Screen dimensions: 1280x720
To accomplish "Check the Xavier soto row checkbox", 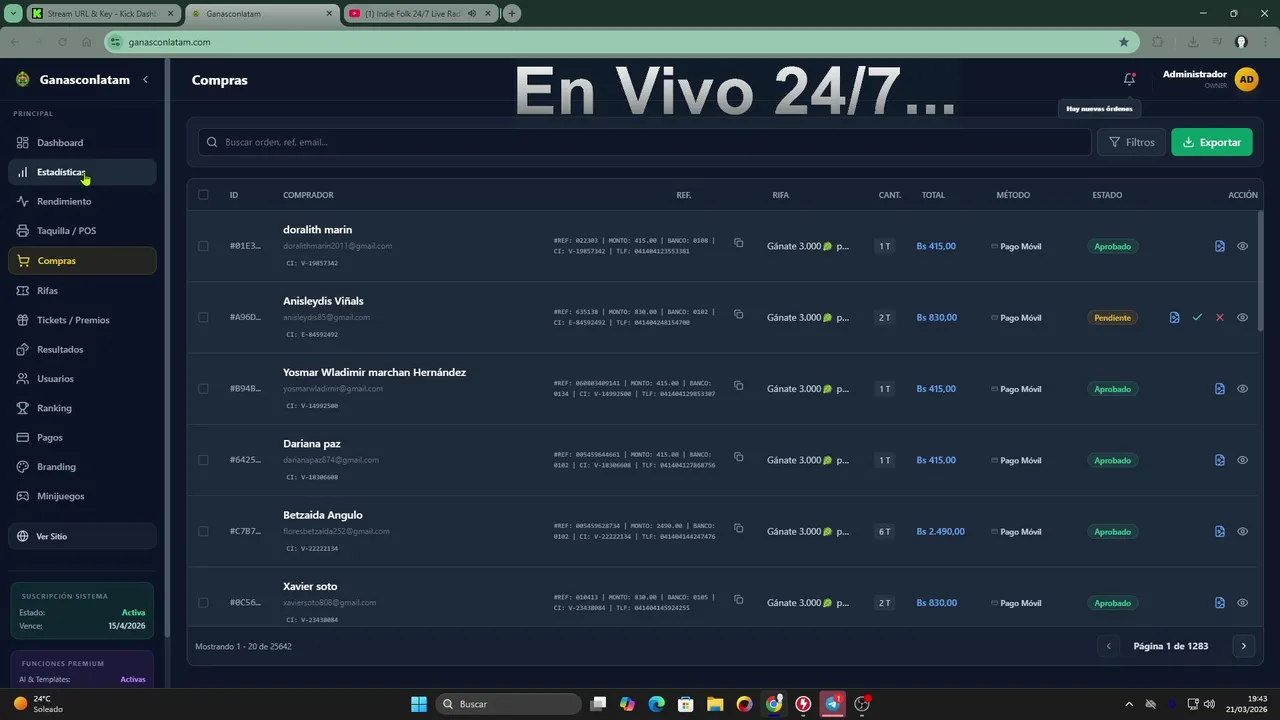I will point(203,603).
